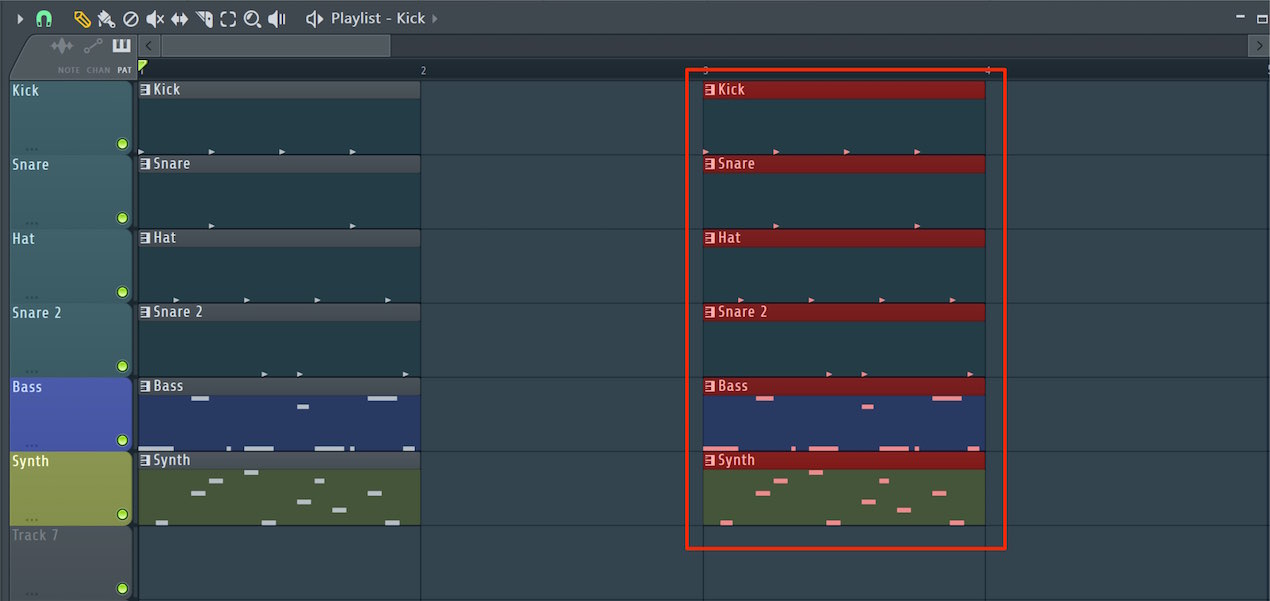Click the green playhead marker at bar 1
The image size is (1270, 601).
143,67
